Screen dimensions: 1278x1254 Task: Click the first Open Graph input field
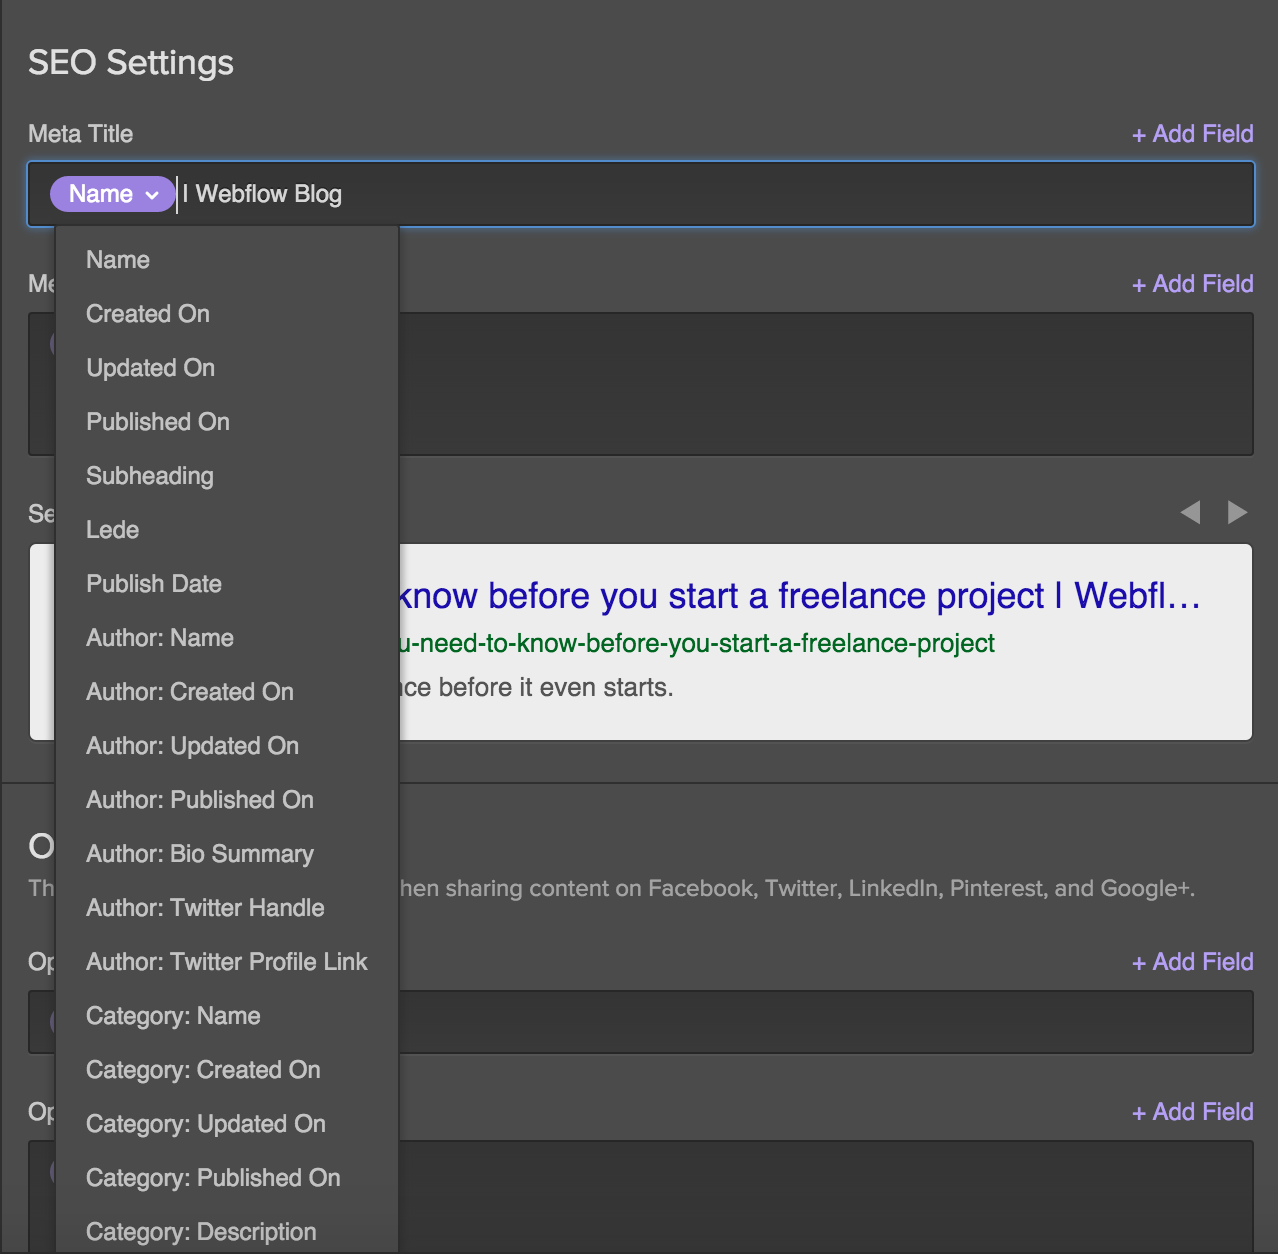825,1022
